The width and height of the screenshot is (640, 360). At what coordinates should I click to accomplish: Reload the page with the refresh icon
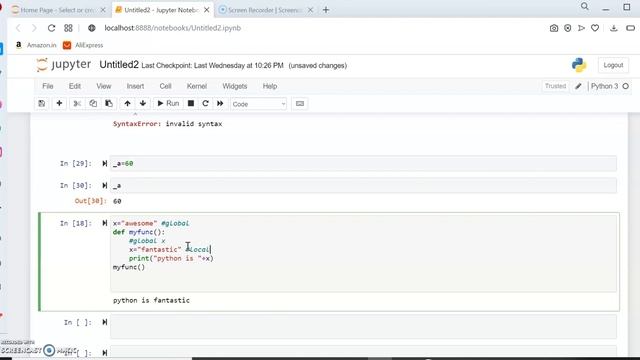coord(51,28)
